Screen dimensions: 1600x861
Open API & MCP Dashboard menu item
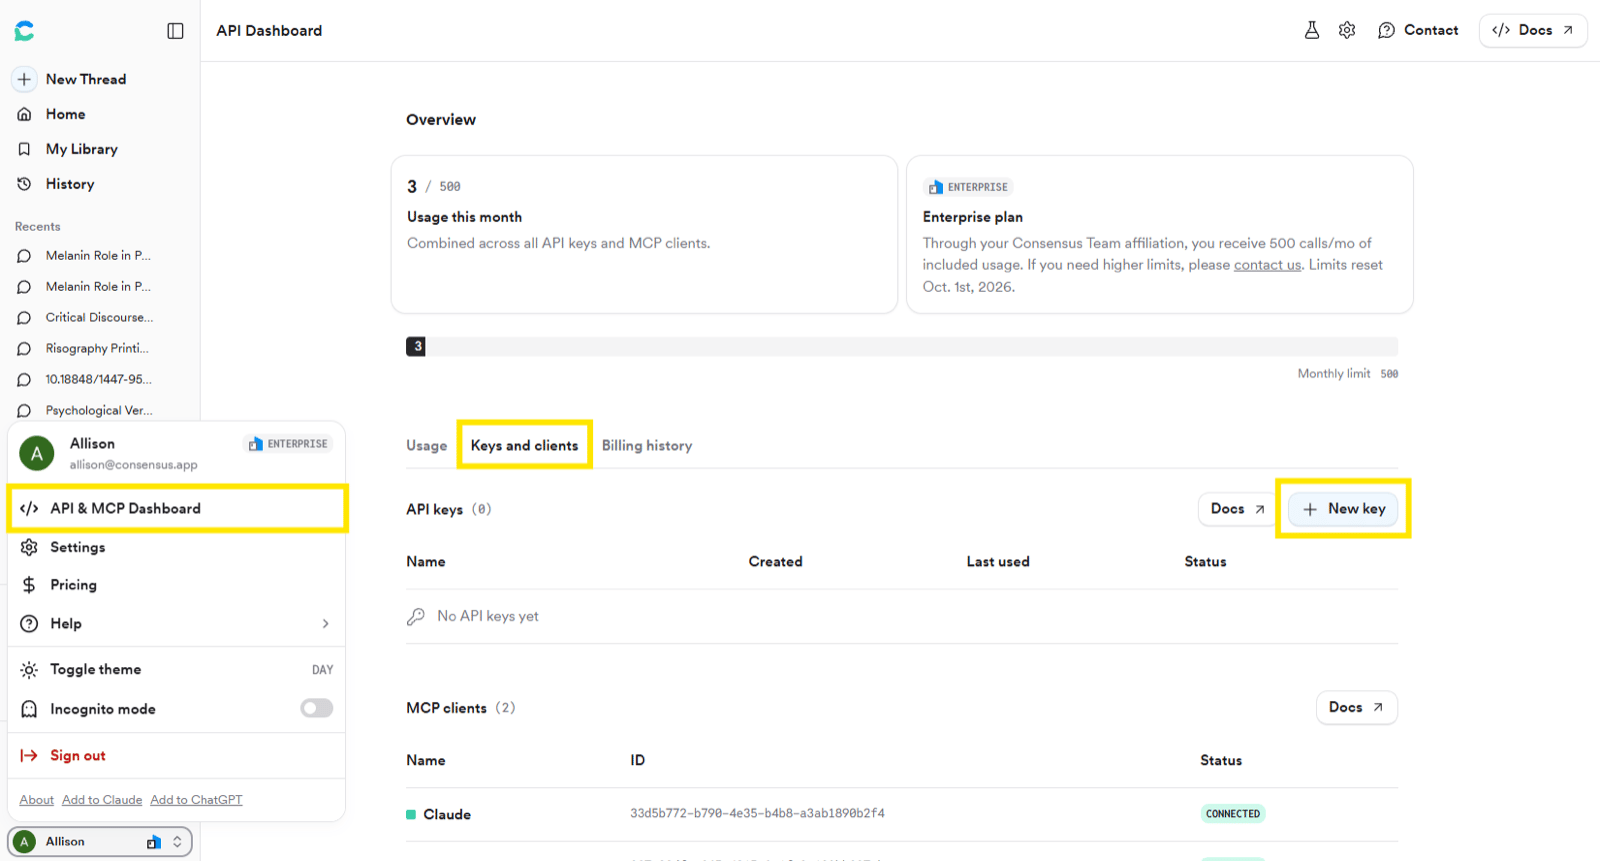tap(177, 508)
